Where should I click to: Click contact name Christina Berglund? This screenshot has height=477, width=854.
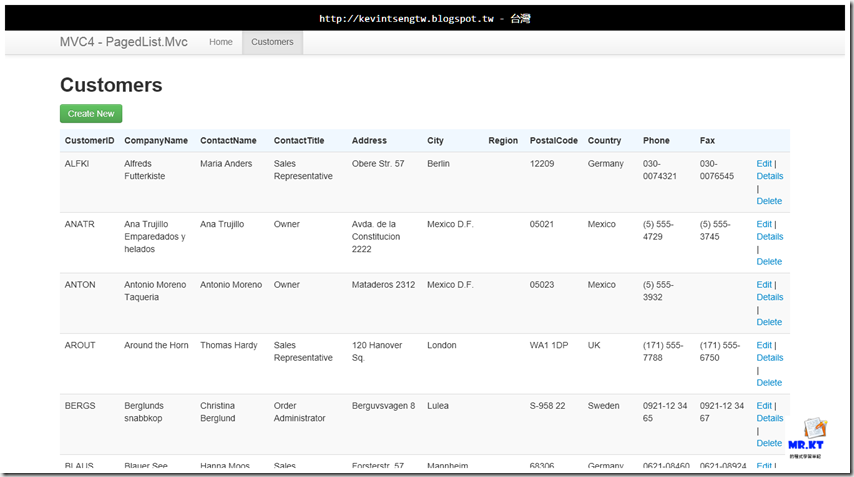pos(217,412)
